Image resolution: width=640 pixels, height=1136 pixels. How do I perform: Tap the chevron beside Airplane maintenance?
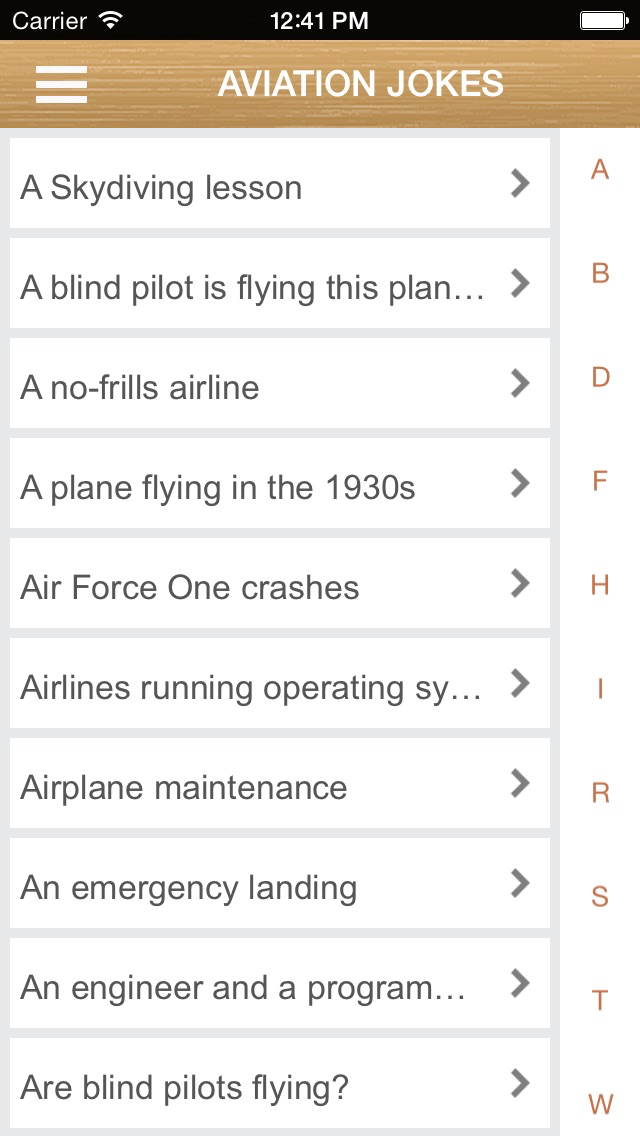tap(519, 783)
